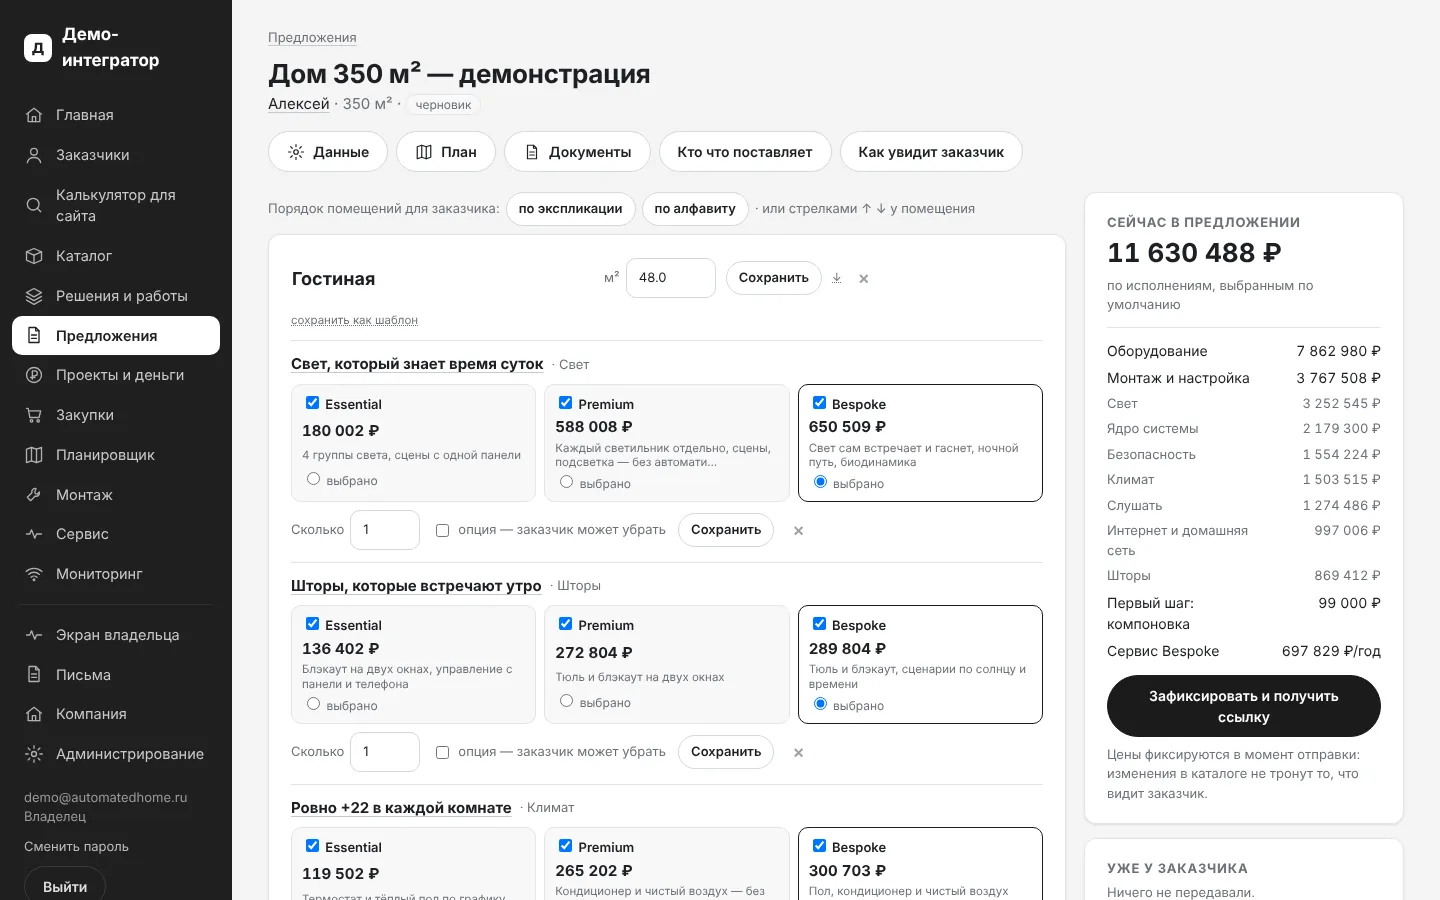Open the Документы tab
The image size is (1440, 900).
point(578,152)
